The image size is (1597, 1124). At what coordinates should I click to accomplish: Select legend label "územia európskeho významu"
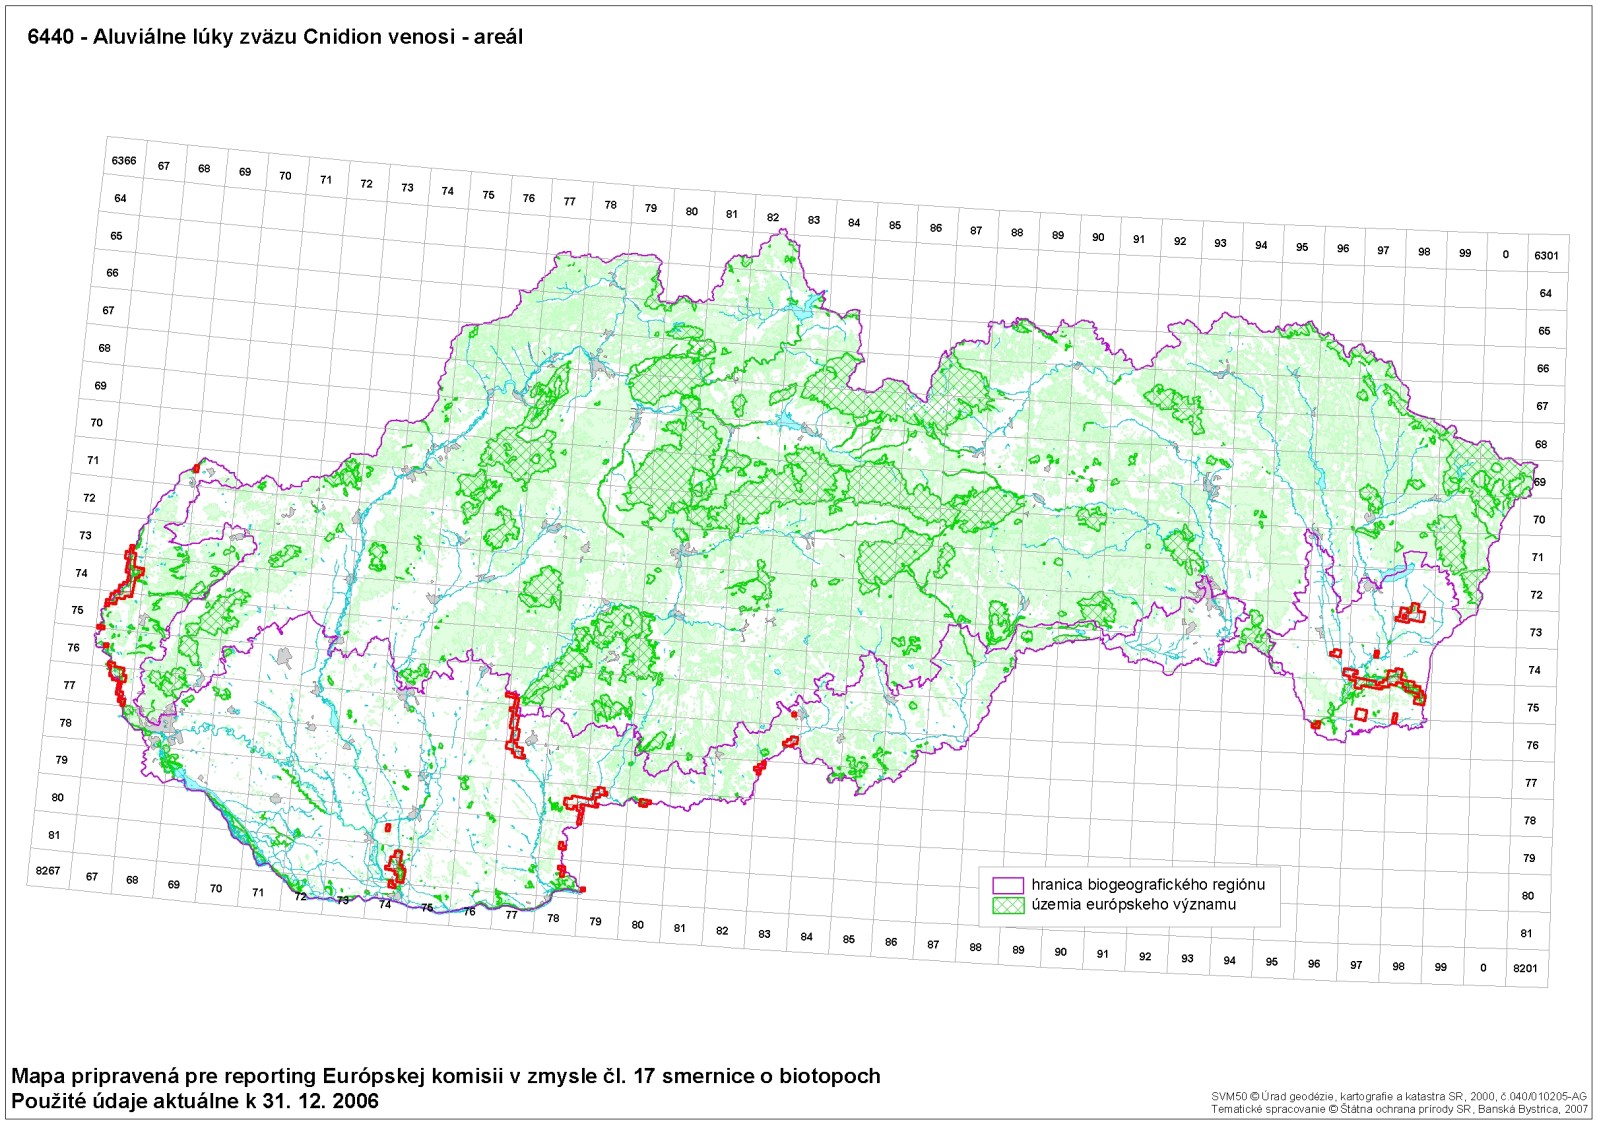[x=1134, y=905]
